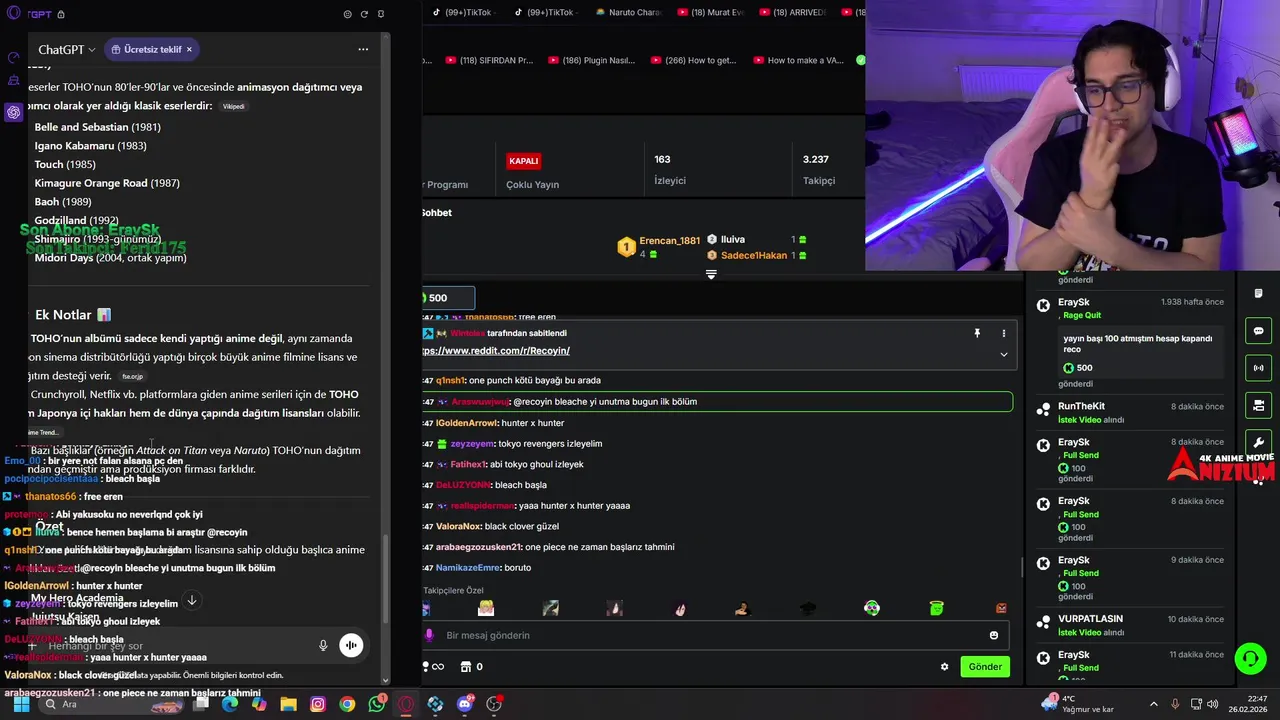
Task: Reload the ChatGPT sidebar panel
Action: [364, 14]
